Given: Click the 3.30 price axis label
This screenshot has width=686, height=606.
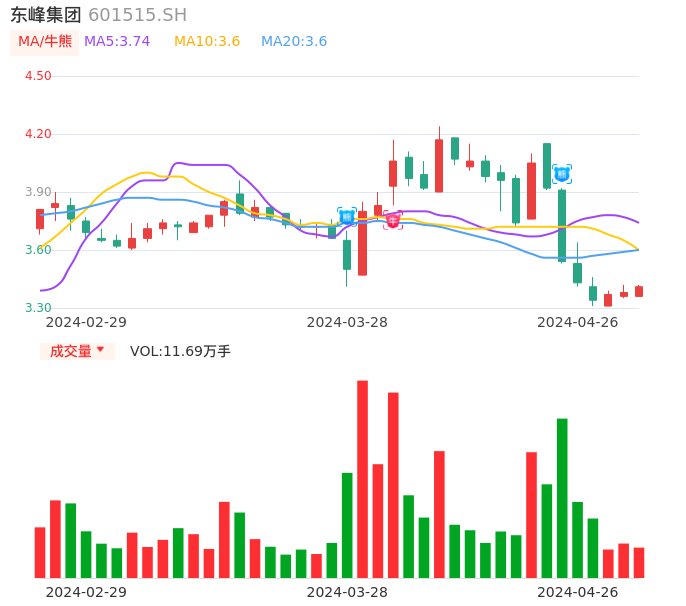Looking at the screenshot, I should [39, 308].
